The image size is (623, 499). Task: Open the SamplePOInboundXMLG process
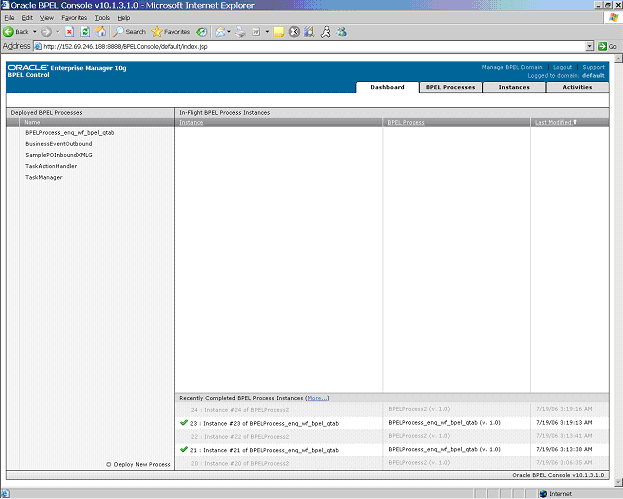click(x=59, y=155)
